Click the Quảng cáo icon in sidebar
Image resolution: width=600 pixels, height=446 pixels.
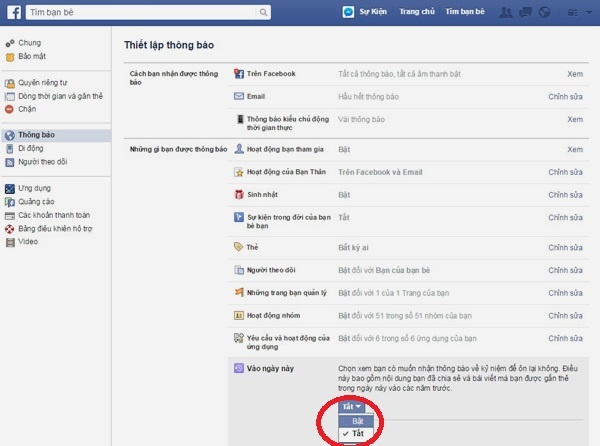[x=10, y=202]
